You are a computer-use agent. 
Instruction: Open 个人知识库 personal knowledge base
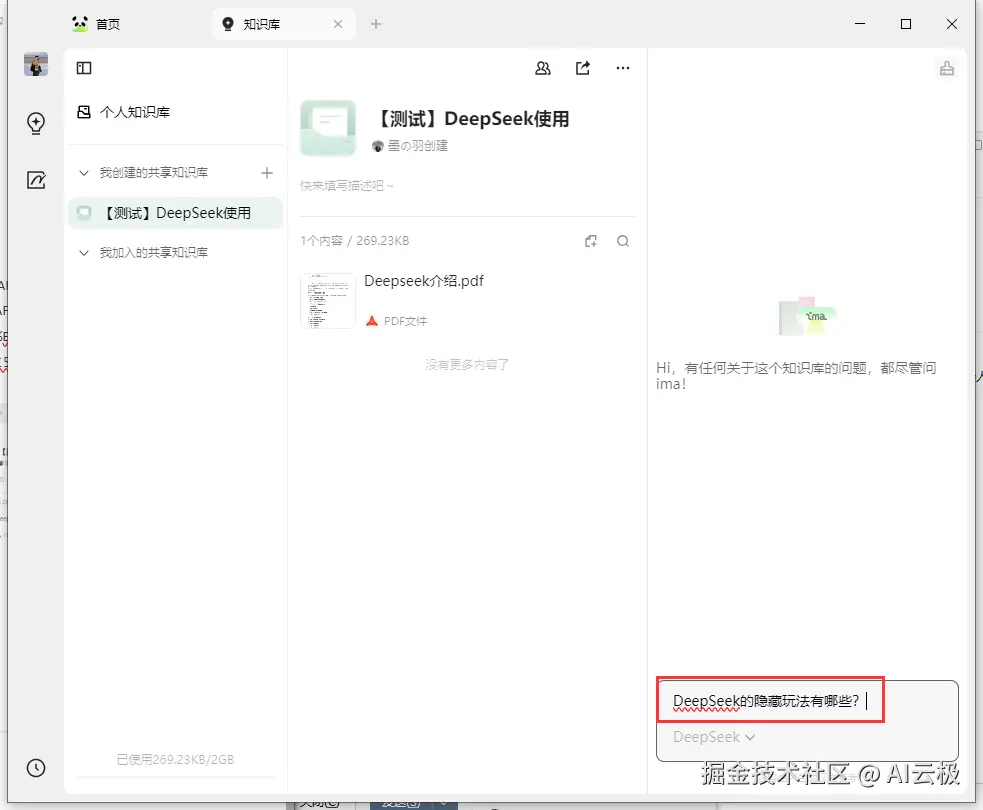tap(124, 112)
